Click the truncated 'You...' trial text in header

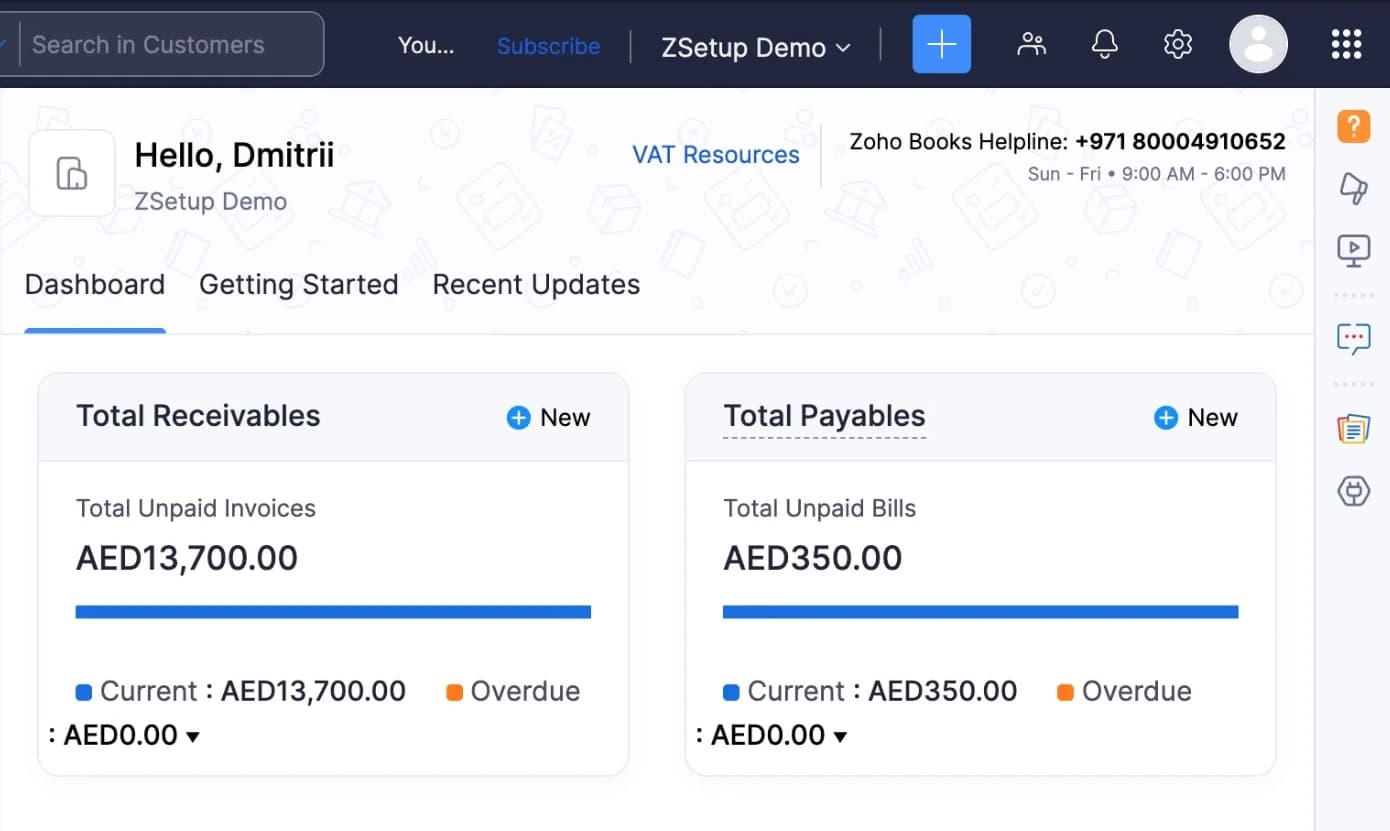click(x=426, y=45)
